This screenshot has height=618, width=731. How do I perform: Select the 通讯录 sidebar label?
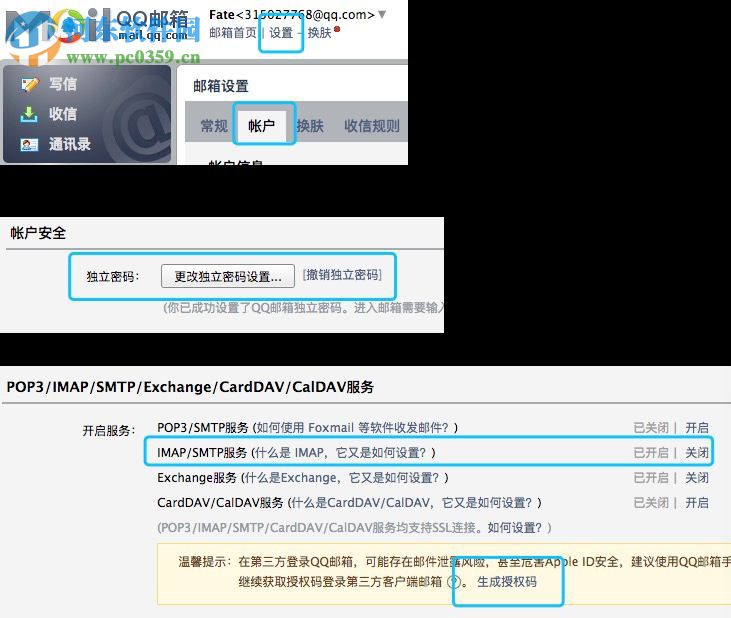[x=70, y=144]
